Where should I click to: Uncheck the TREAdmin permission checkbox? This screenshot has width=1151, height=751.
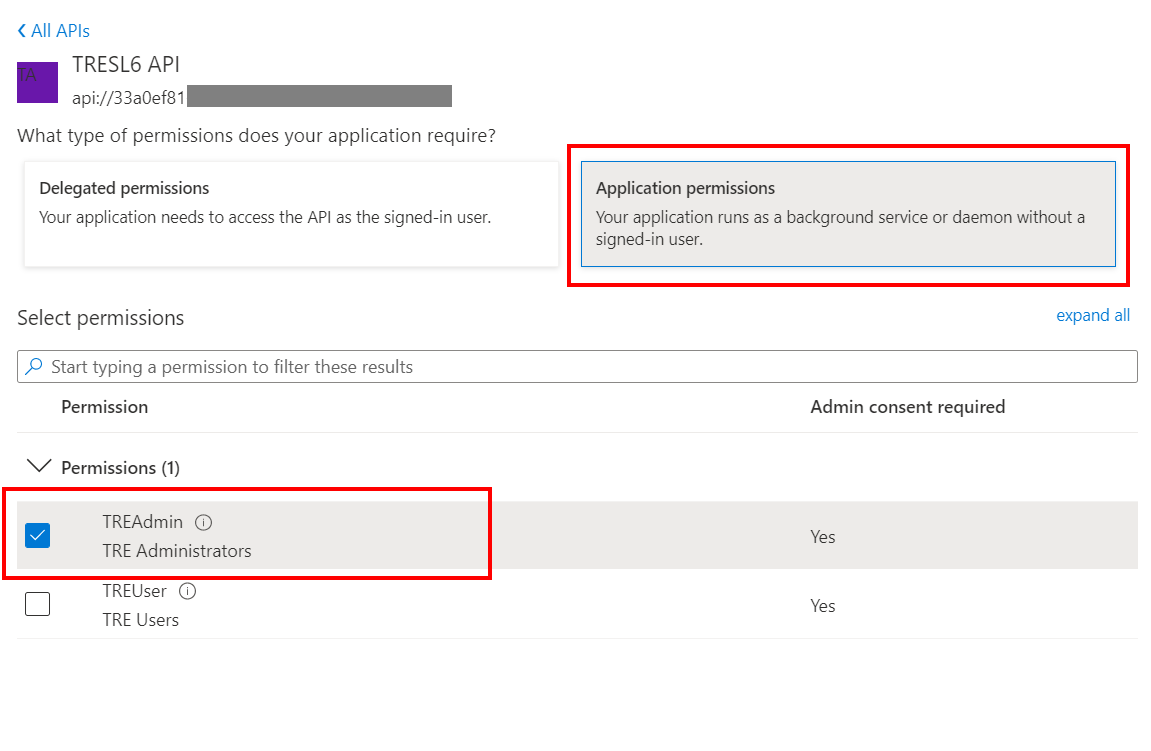37,535
